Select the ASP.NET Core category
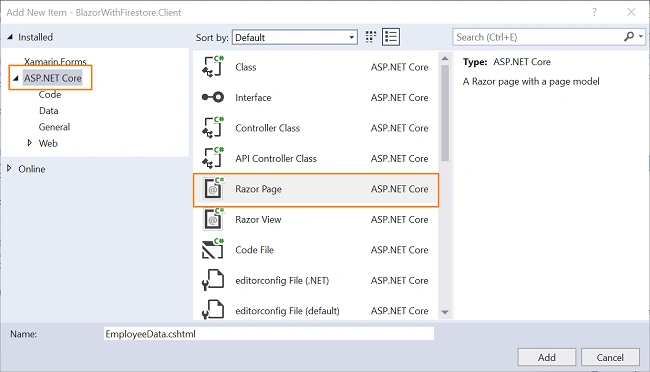650x372 pixels. (x=53, y=78)
